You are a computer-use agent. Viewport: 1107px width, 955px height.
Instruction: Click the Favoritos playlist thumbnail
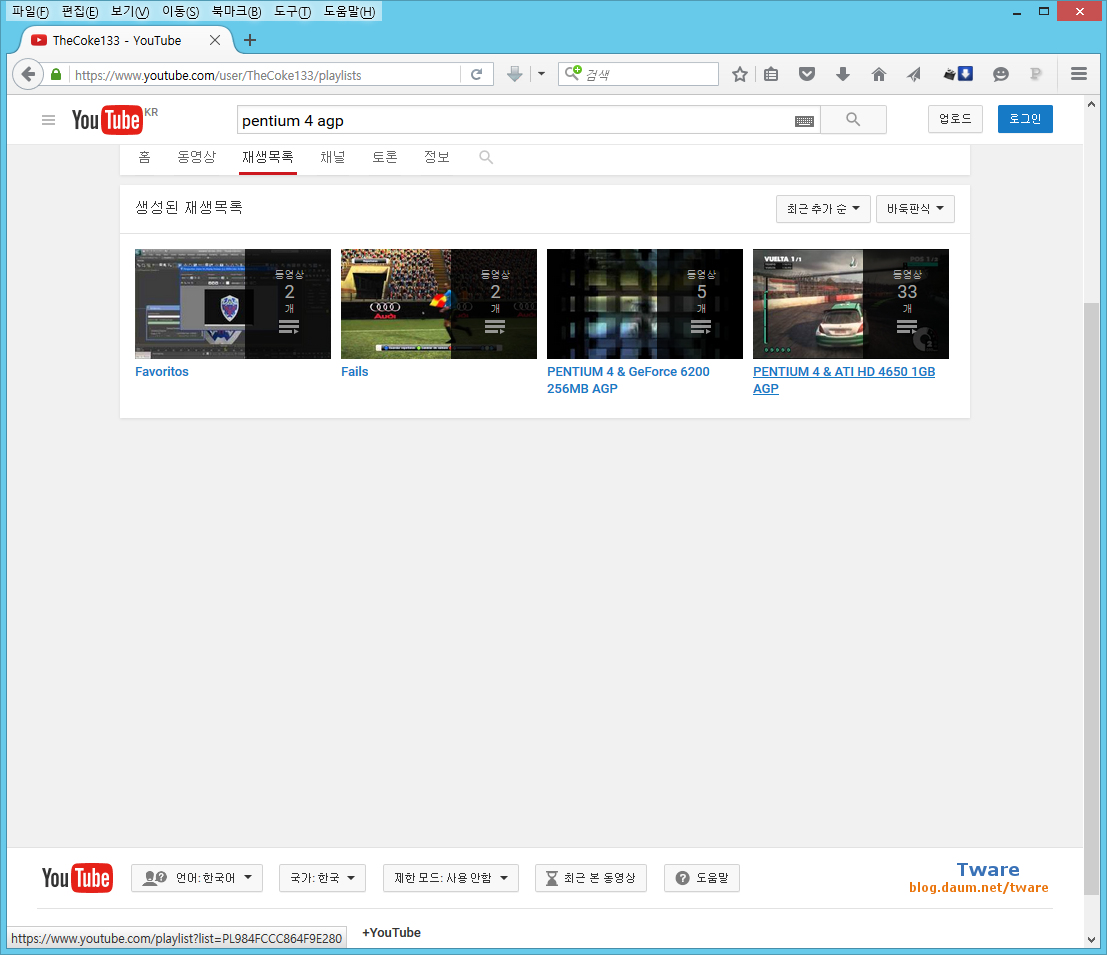click(x=233, y=304)
